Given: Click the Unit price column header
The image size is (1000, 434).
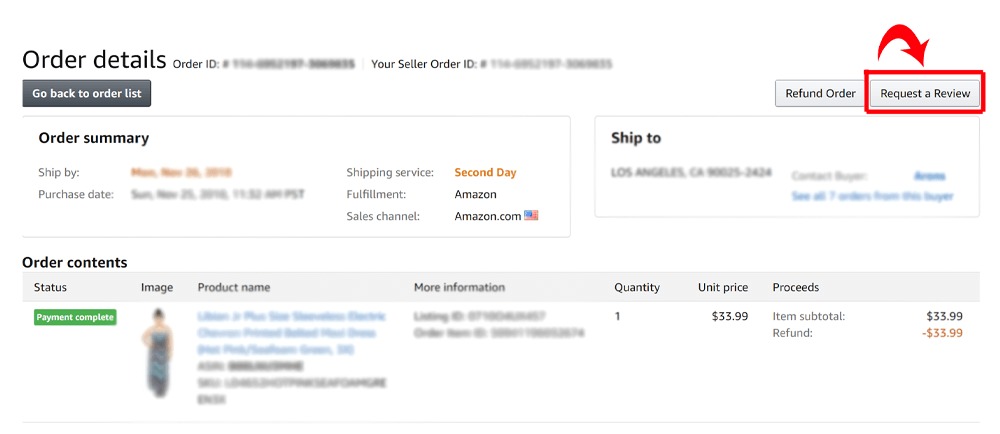Looking at the screenshot, I should tap(723, 288).
